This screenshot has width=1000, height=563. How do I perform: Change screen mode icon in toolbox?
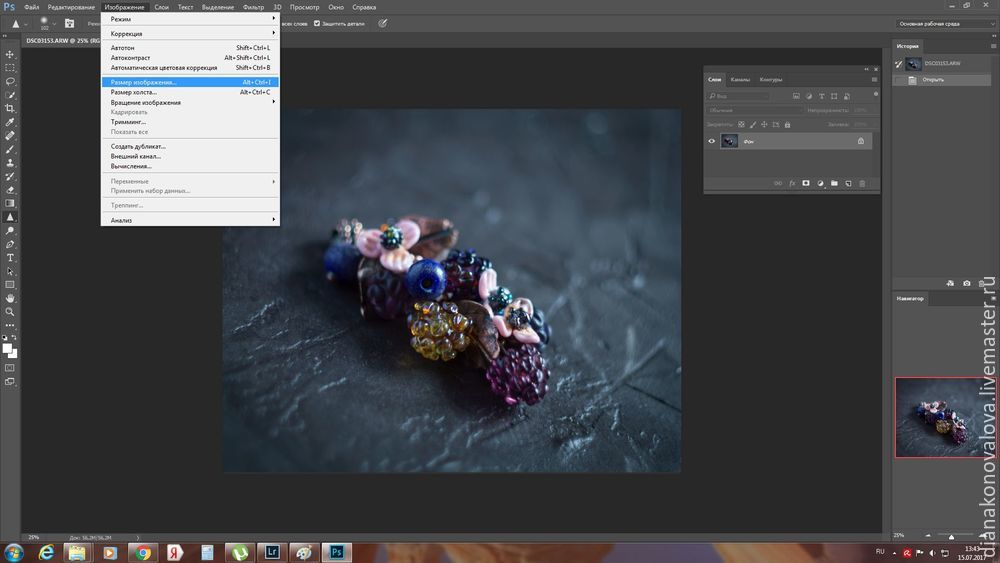(10, 382)
